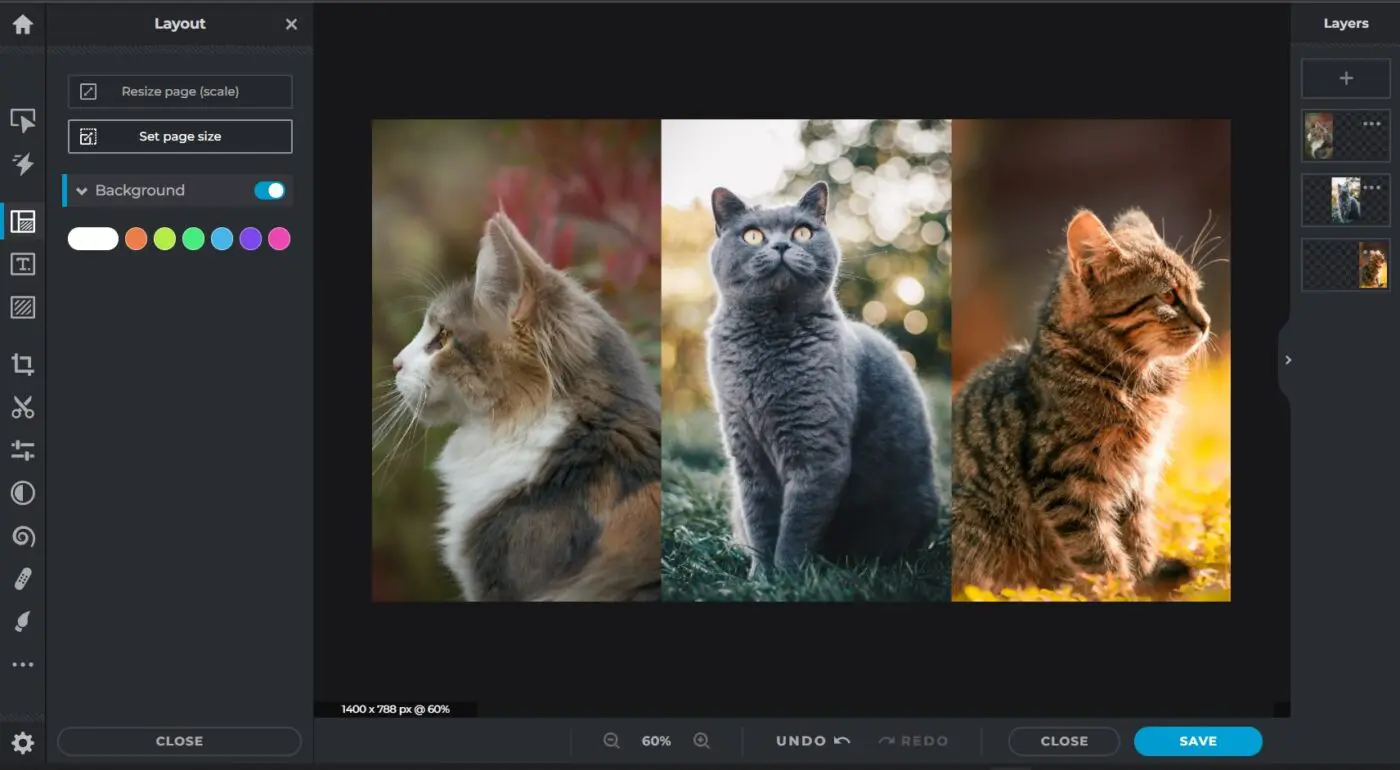Pick the orange background swatch
This screenshot has width=1400, height=770.
[x=136, y=238]
